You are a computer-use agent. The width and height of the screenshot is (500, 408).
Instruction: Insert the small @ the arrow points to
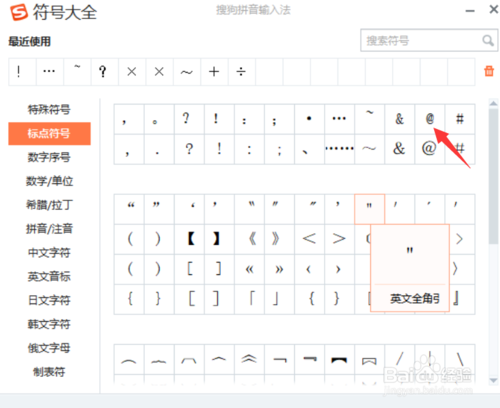(430, 119)
